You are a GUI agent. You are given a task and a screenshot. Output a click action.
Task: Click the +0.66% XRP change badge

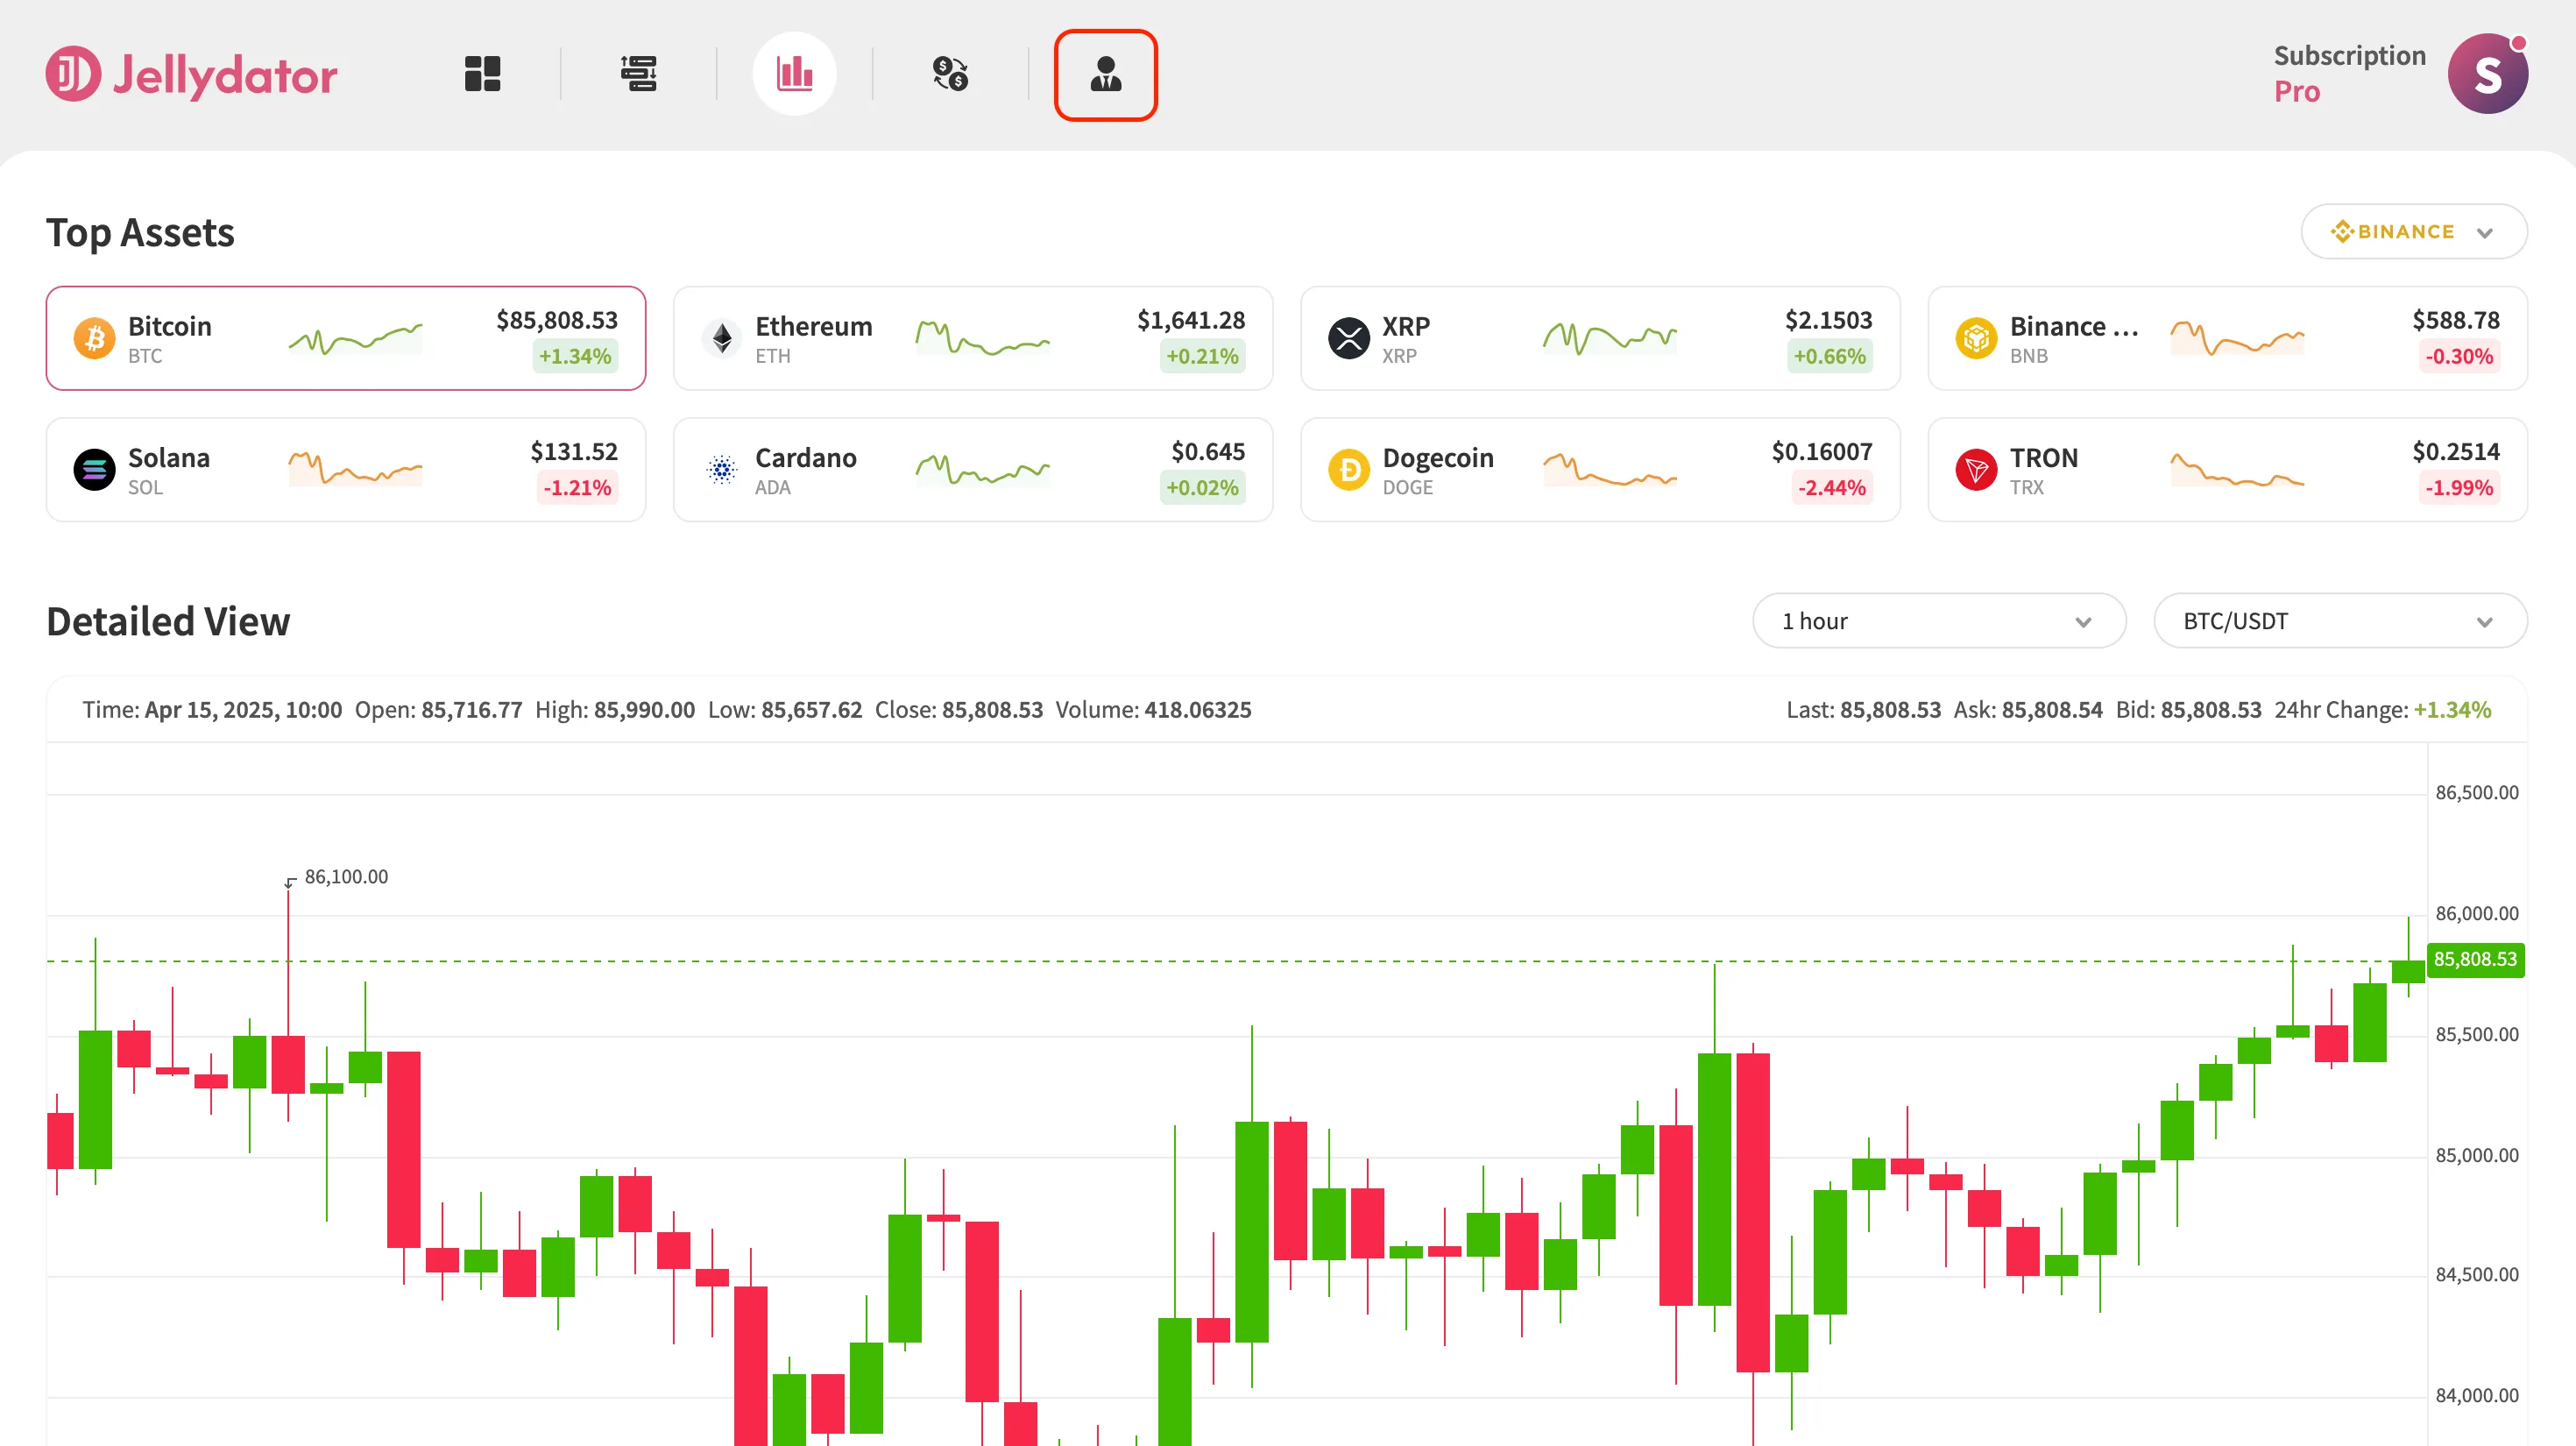click(1829, 356)
